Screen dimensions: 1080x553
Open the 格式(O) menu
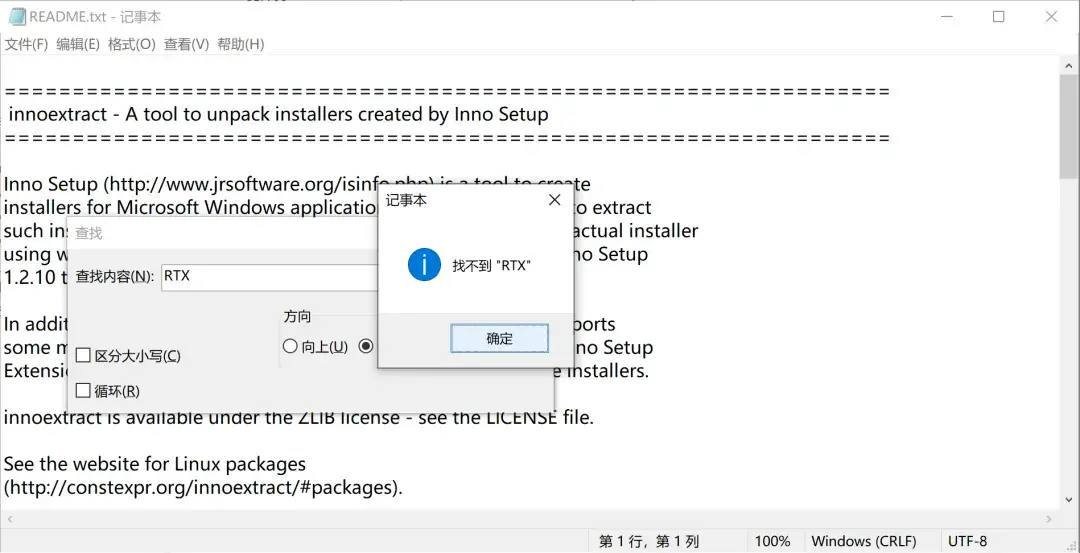click(132, 44)
